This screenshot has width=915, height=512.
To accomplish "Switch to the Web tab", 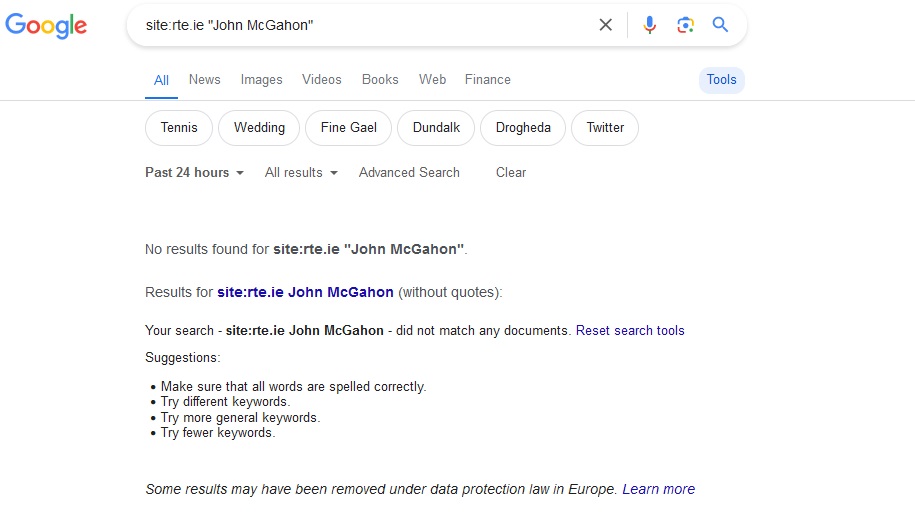I will coord(432,79).
